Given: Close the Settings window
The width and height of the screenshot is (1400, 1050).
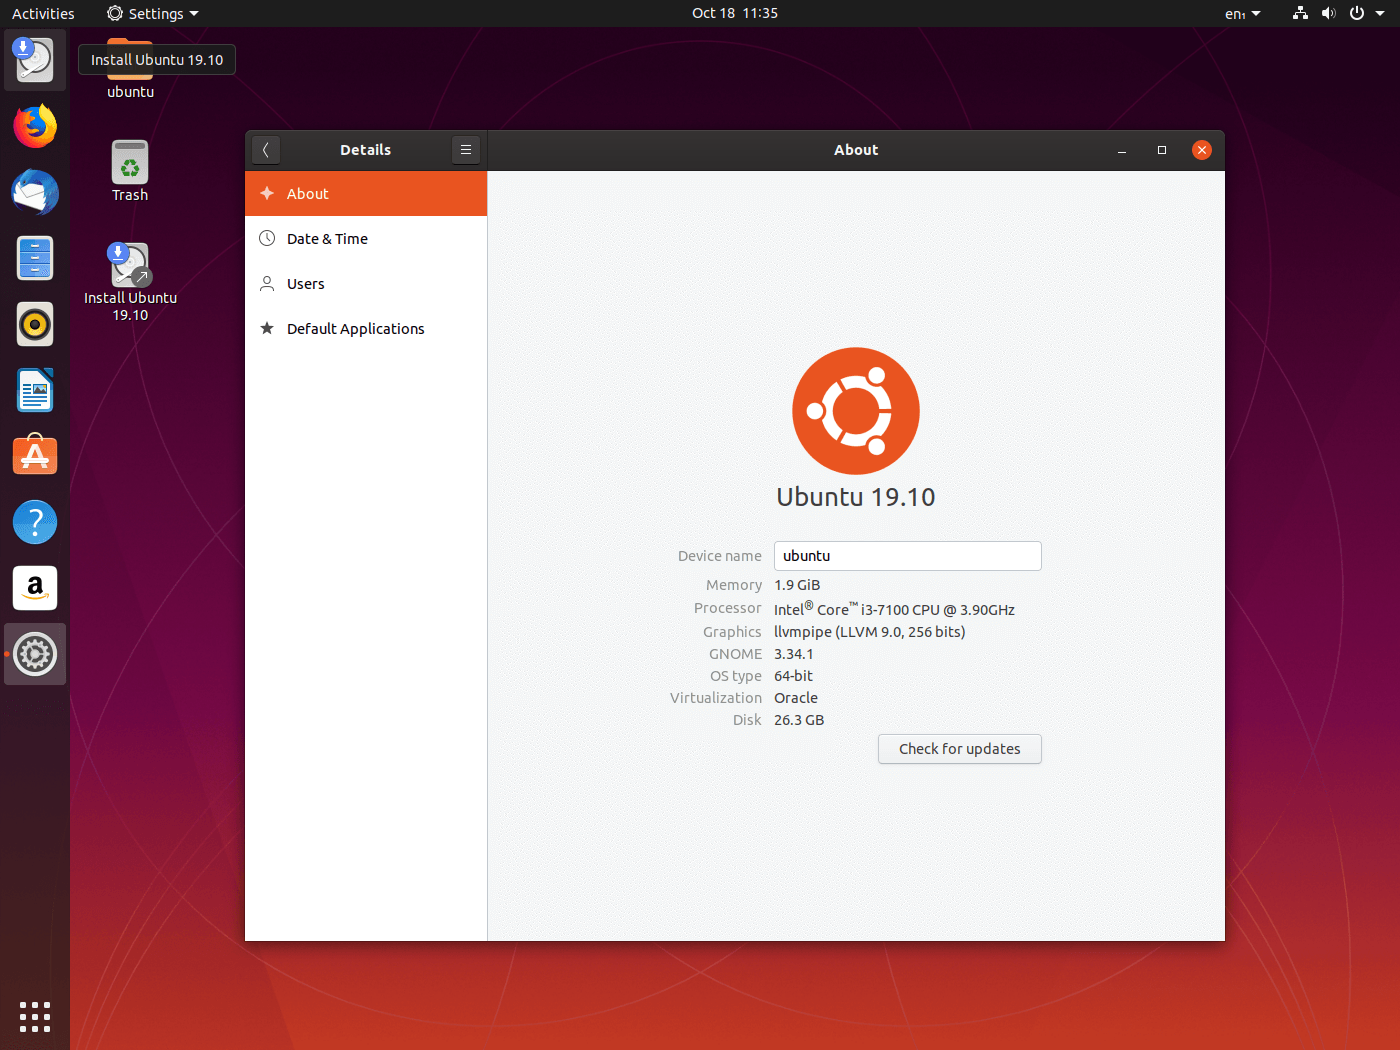Looking at the screenshot, I should (x=1202, y=150).
